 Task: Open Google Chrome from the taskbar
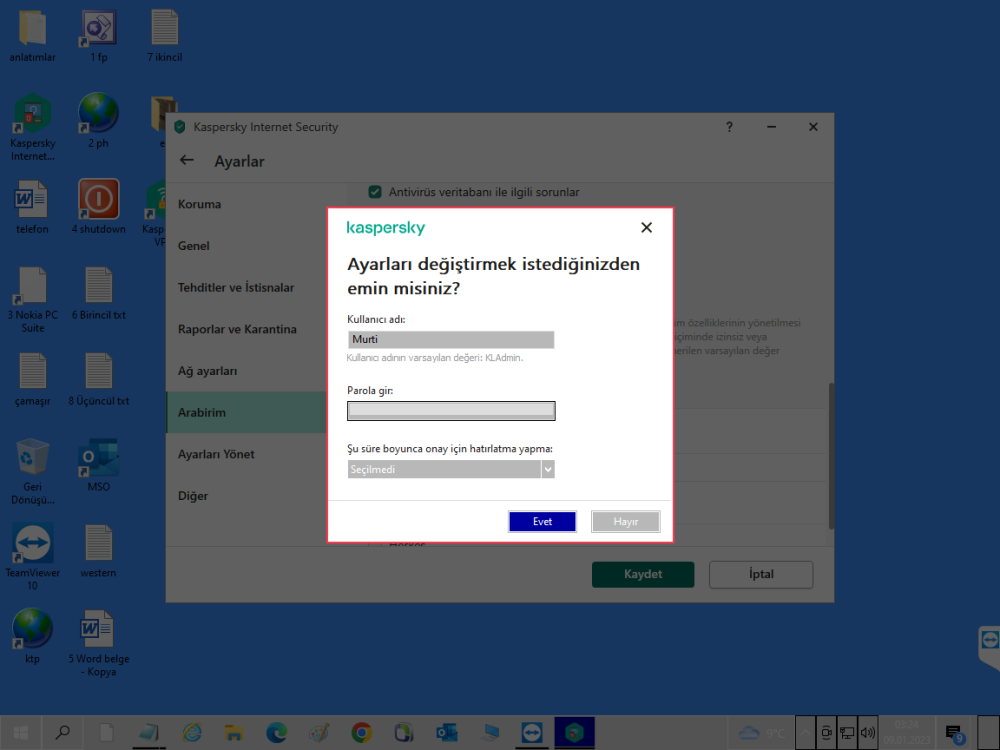pyautogui.click(x=362, y=733)
